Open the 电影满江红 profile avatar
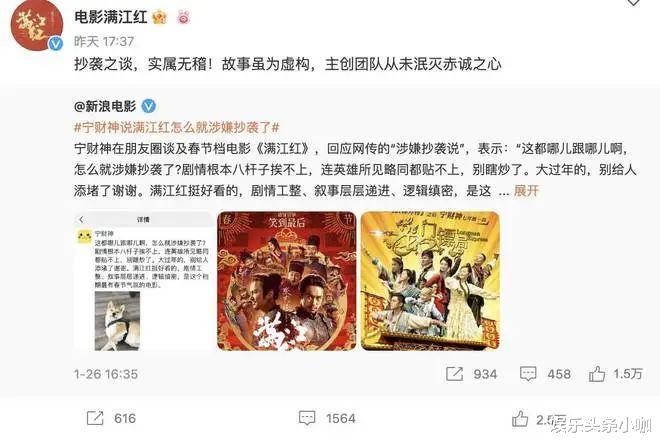660x444 pixels. tap(37, 25)
